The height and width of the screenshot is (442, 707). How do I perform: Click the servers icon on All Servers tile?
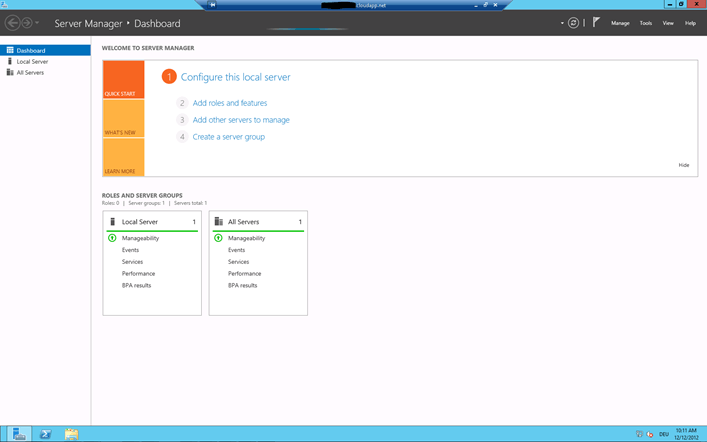coord(219,221)
